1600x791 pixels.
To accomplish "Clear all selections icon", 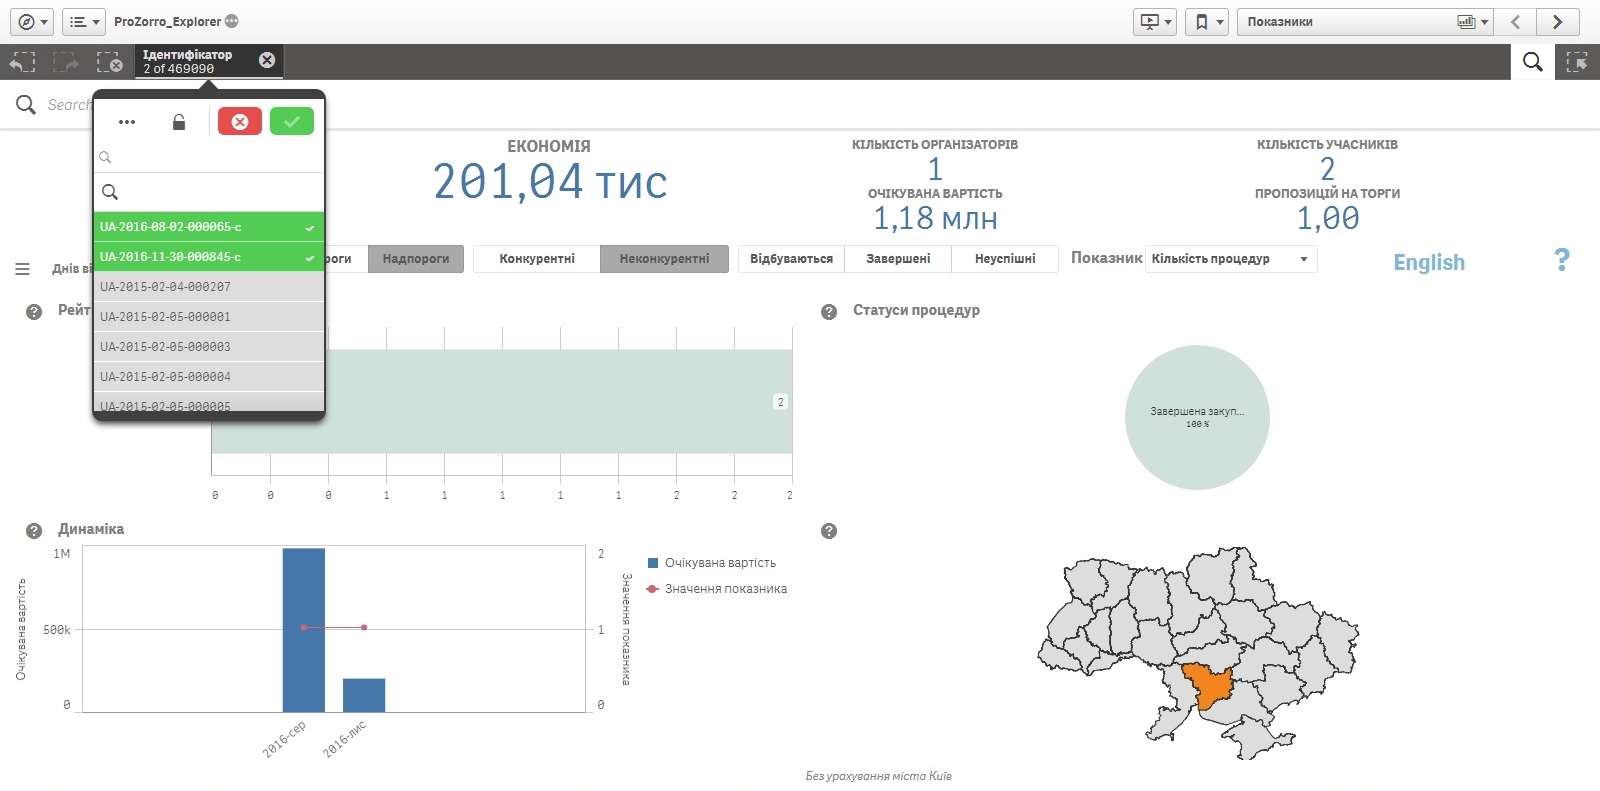I will [109, 62].
